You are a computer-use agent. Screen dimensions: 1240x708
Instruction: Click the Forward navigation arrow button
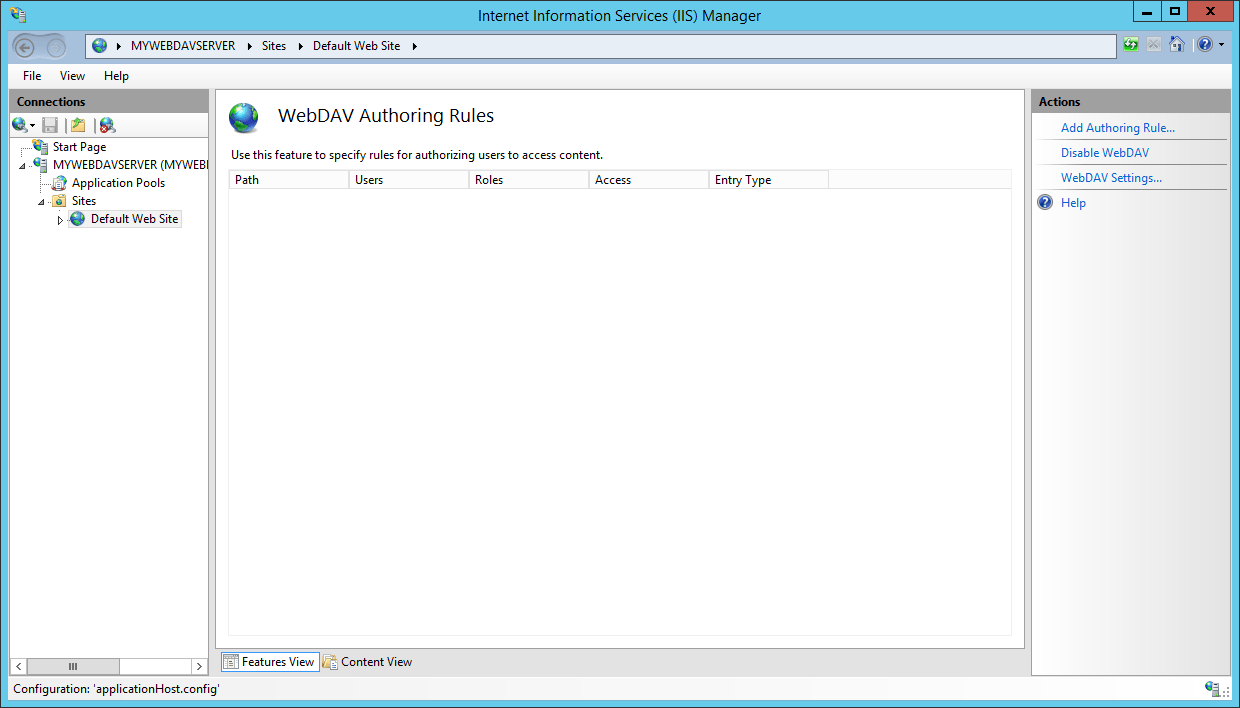coord(55,46)
